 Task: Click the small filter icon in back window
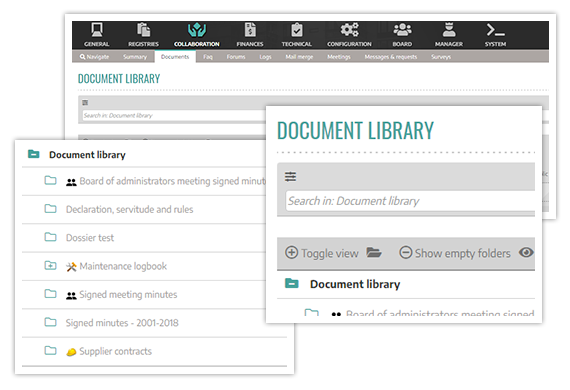coord(85,102)
